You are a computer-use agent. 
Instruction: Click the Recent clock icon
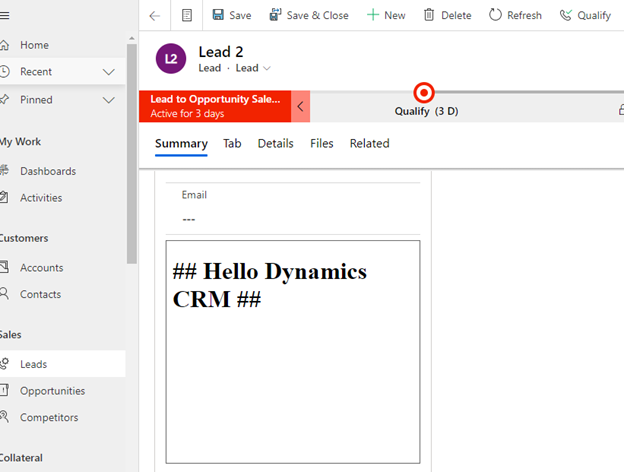pyautogui.click(x=4, y=72)
